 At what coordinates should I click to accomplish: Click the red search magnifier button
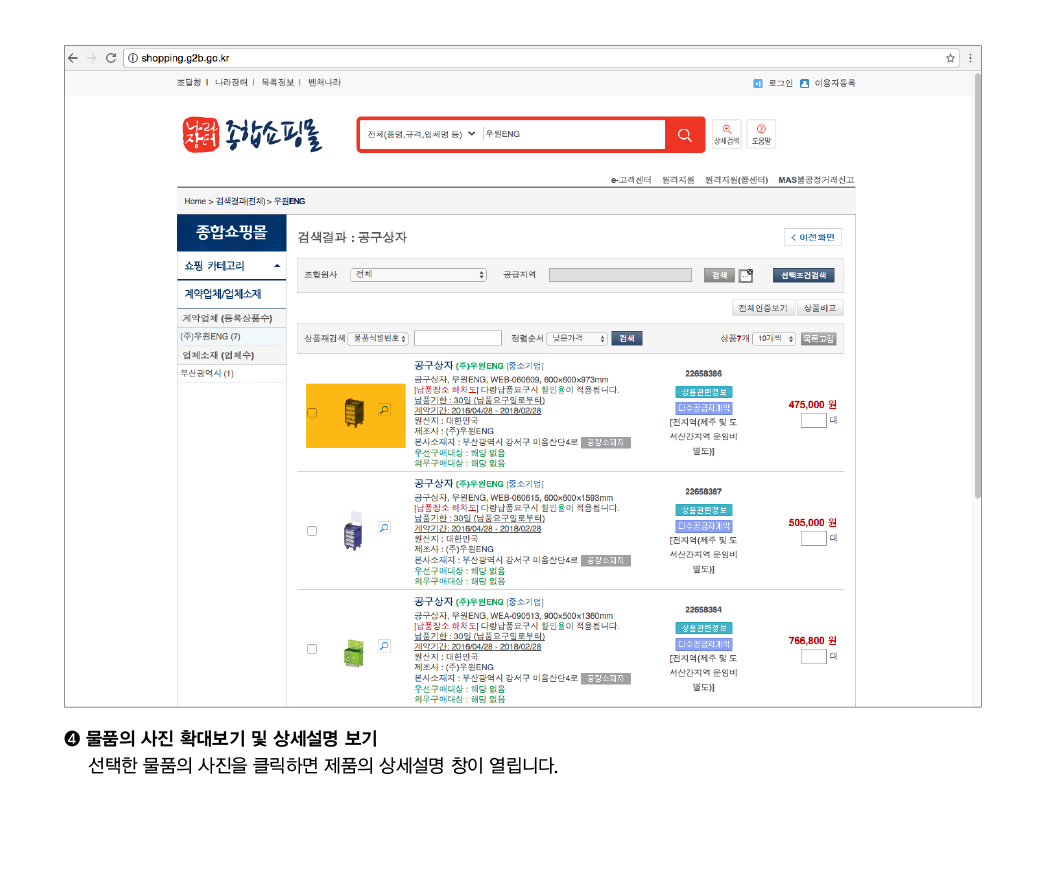pyautogui.click(x=684, y=135)
